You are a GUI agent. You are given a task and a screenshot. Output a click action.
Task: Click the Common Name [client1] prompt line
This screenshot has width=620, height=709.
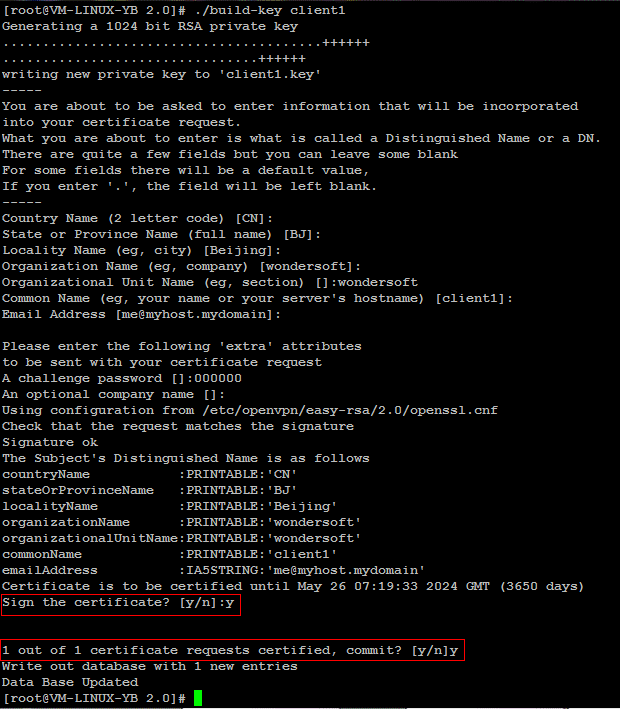[x=257, y=298]
